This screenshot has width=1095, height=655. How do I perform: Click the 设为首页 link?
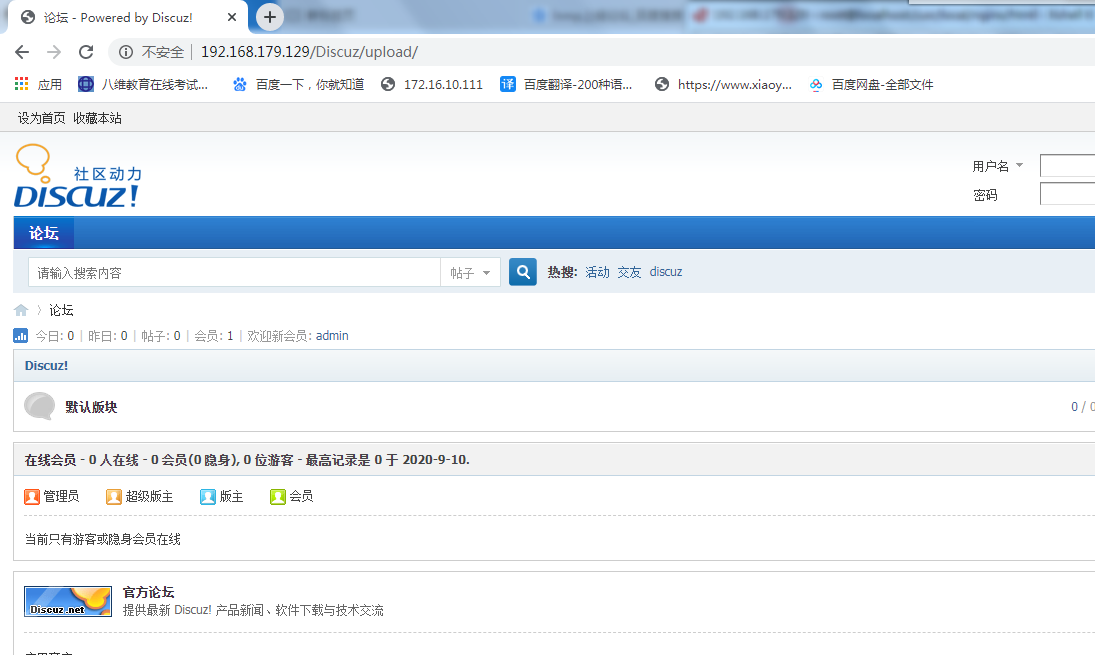41,118
